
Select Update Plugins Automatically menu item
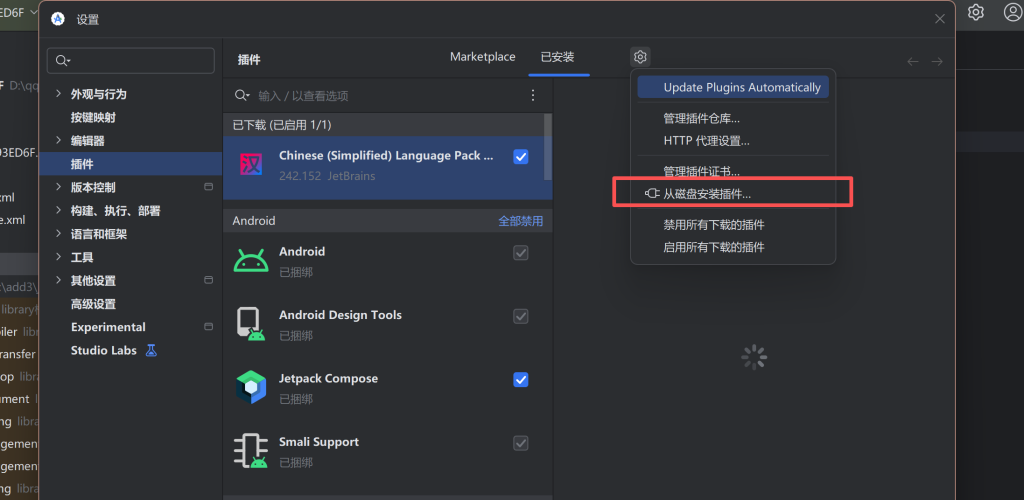click(733, 87)
